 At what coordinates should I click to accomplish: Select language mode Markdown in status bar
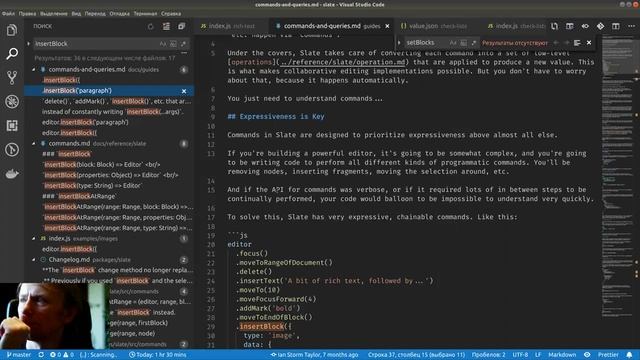point(562,355)
